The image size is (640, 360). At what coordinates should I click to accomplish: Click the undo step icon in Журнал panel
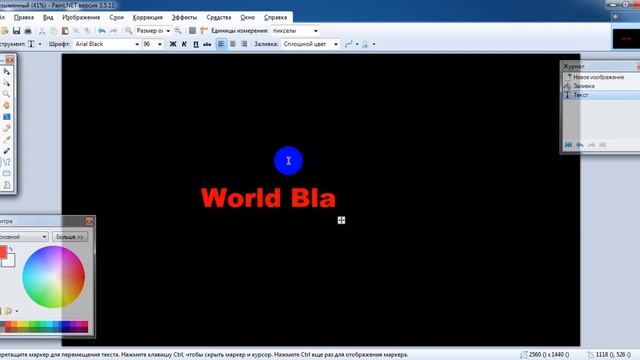coord(580,145)
